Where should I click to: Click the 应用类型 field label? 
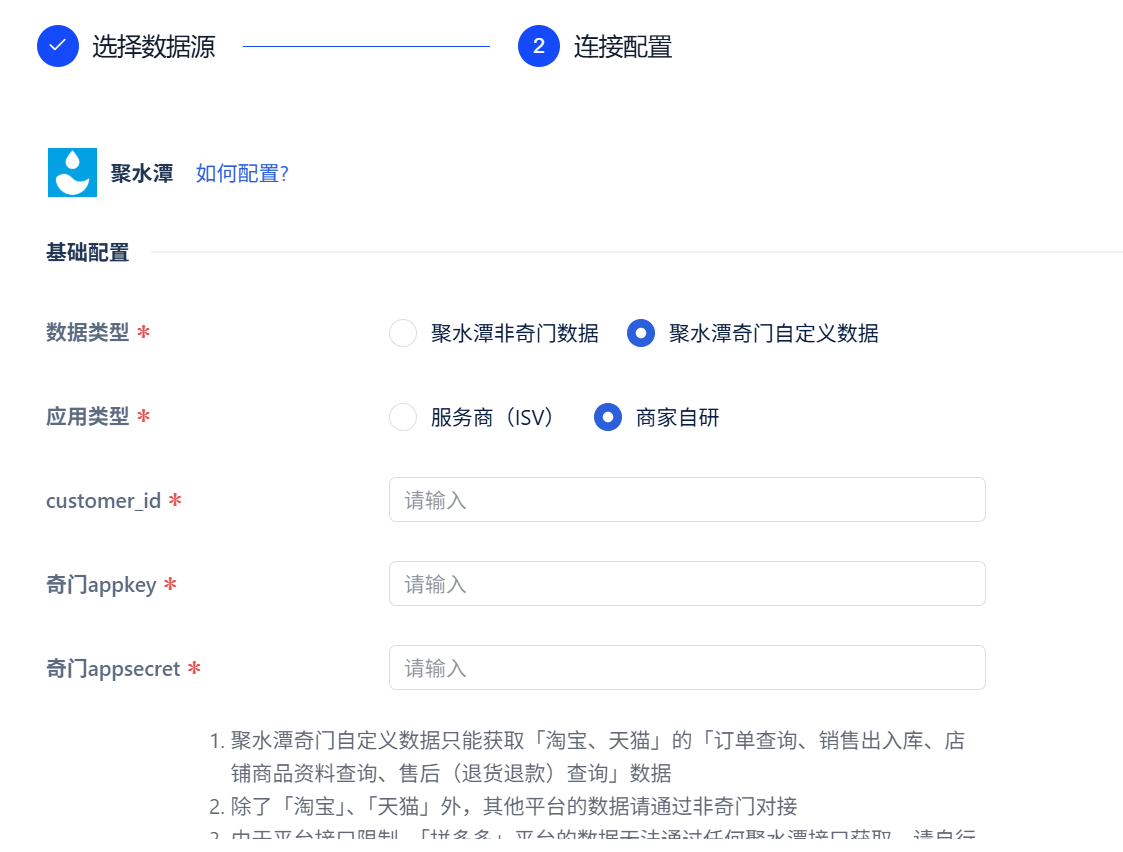(87, 416)
